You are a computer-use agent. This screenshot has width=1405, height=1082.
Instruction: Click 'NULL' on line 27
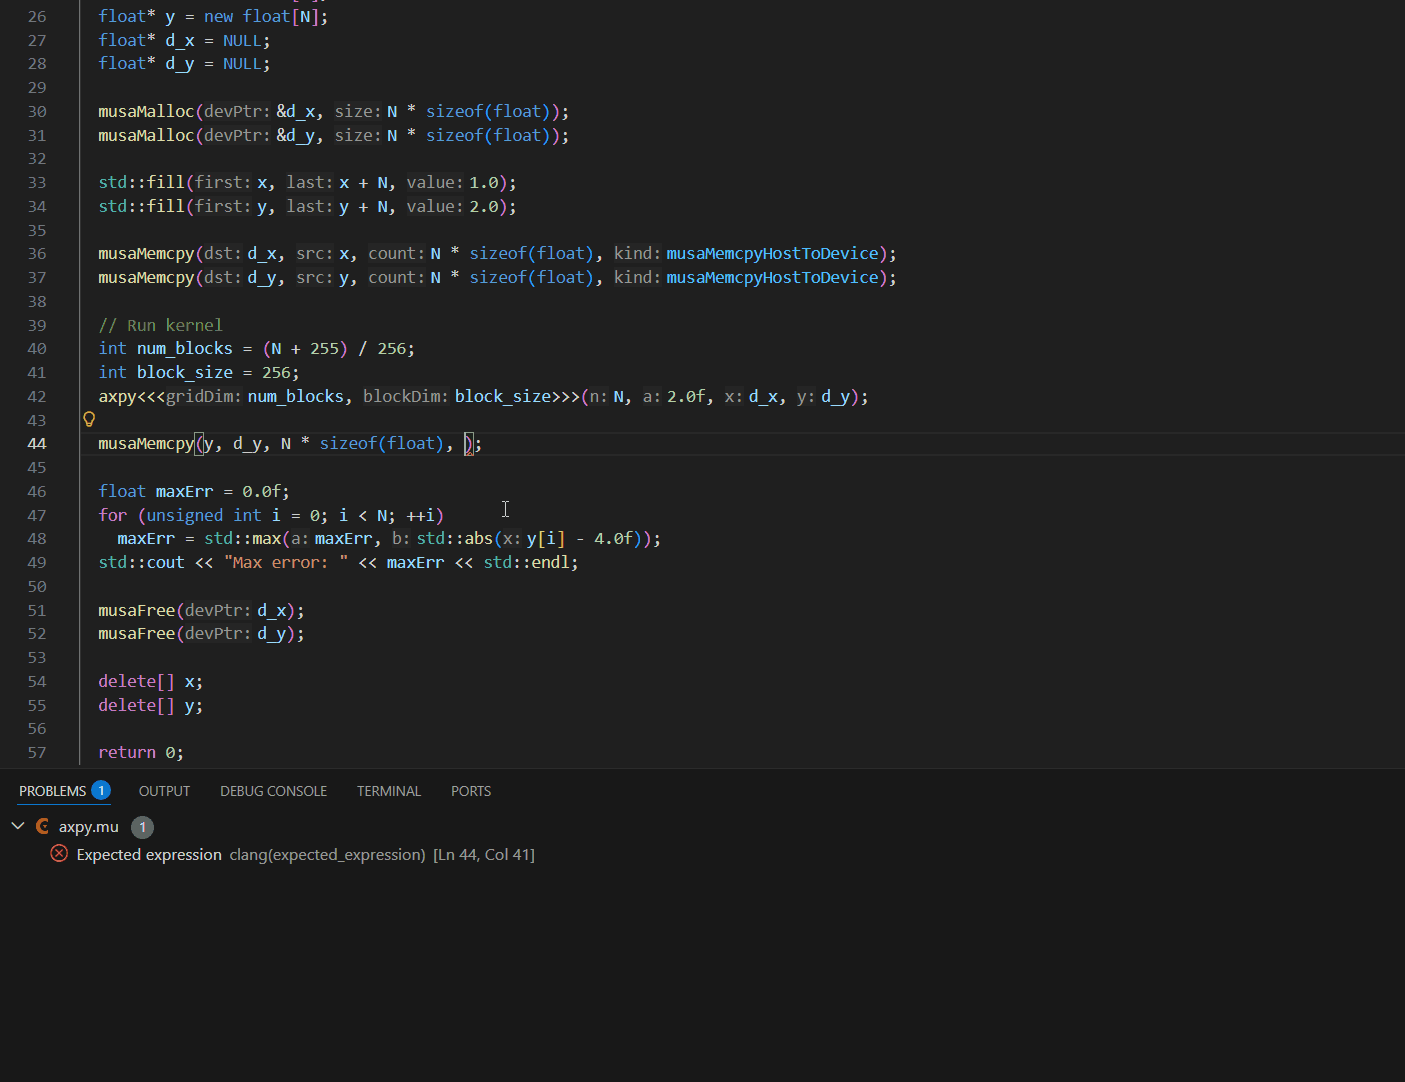242,40
